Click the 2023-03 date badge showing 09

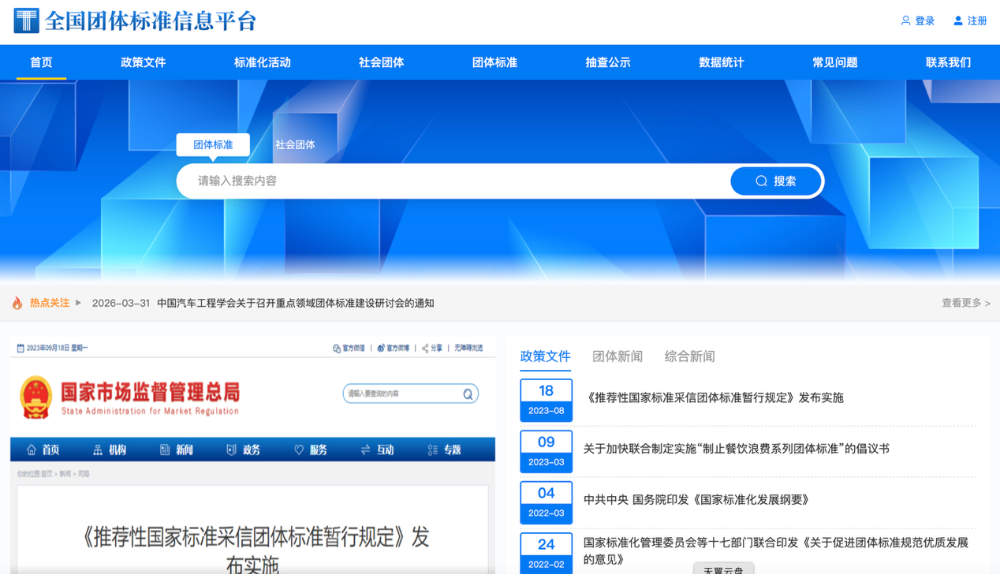click(546, 451)
